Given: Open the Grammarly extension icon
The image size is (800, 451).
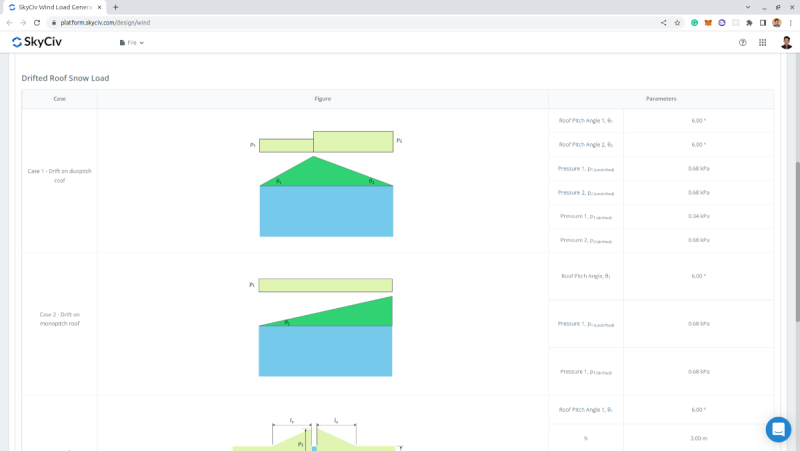Looking at the screenshot, I should (x=694, y=22).
